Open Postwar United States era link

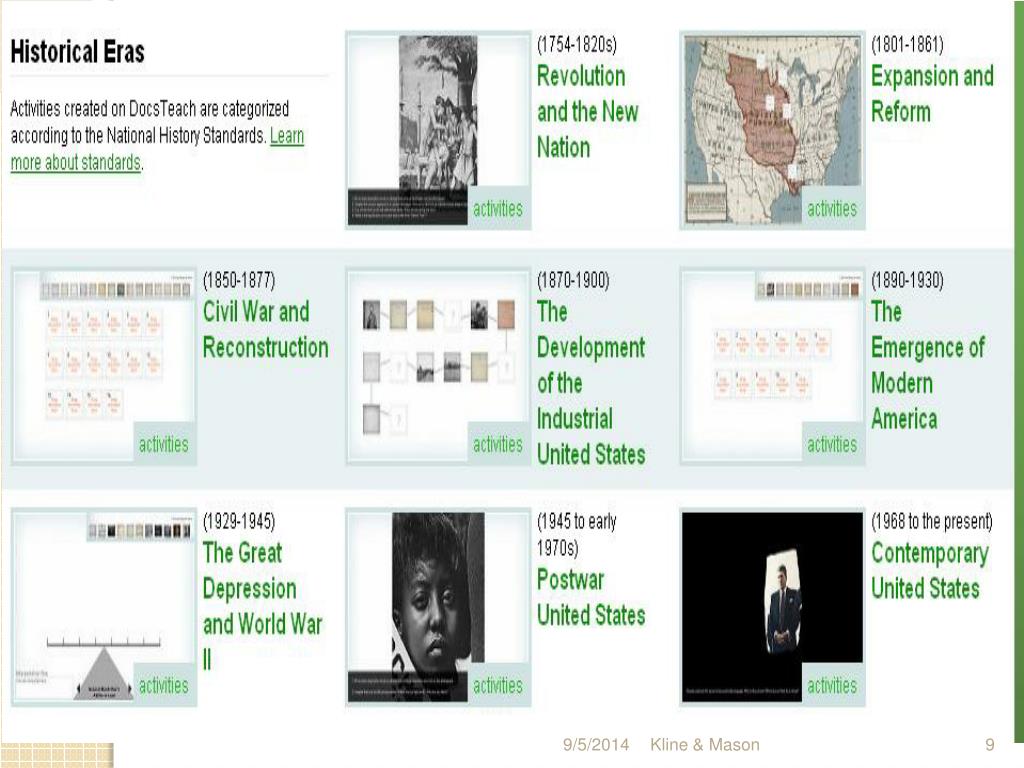[x=591, y=597]
